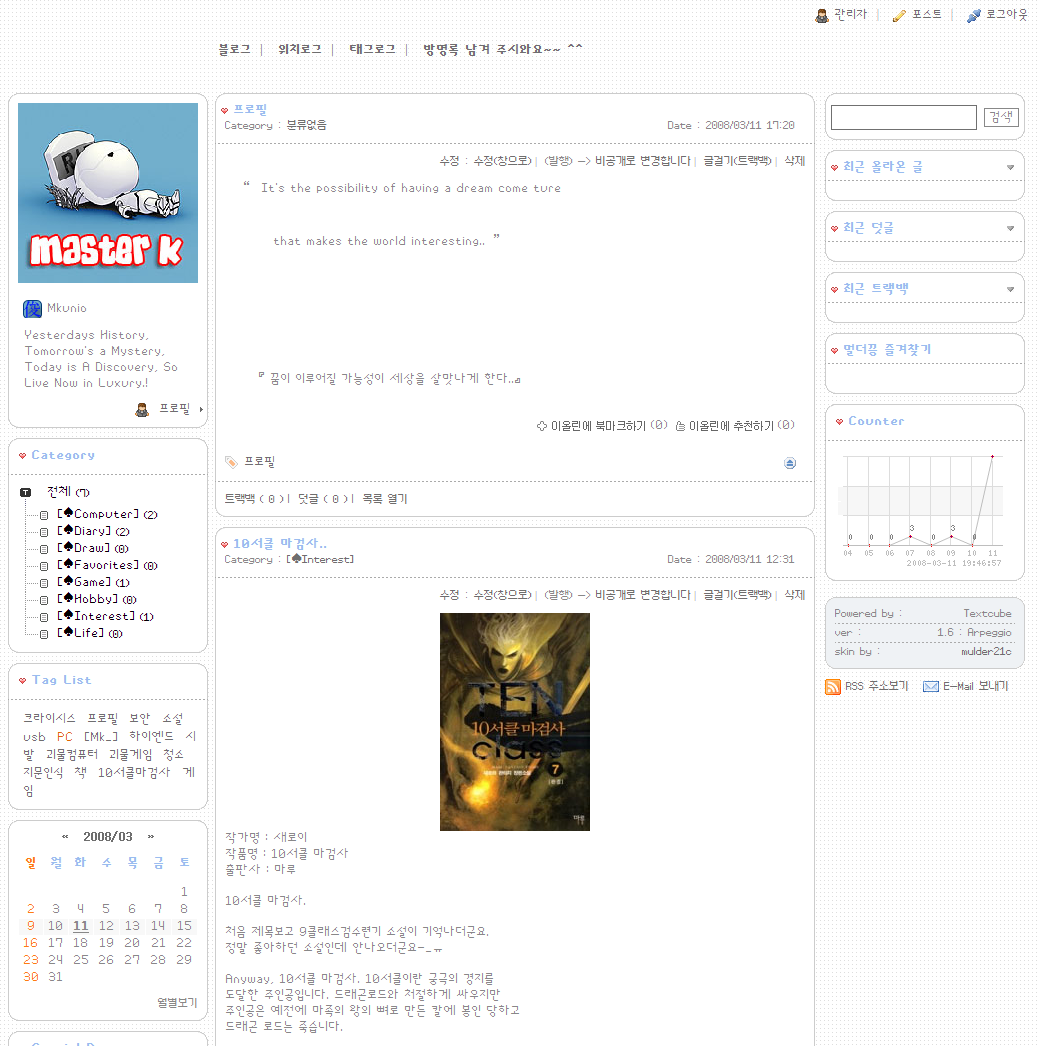The image size is (1040, 1046).
Task: Click the mulder21c skin author link
Action: click(x=986, y=652)
